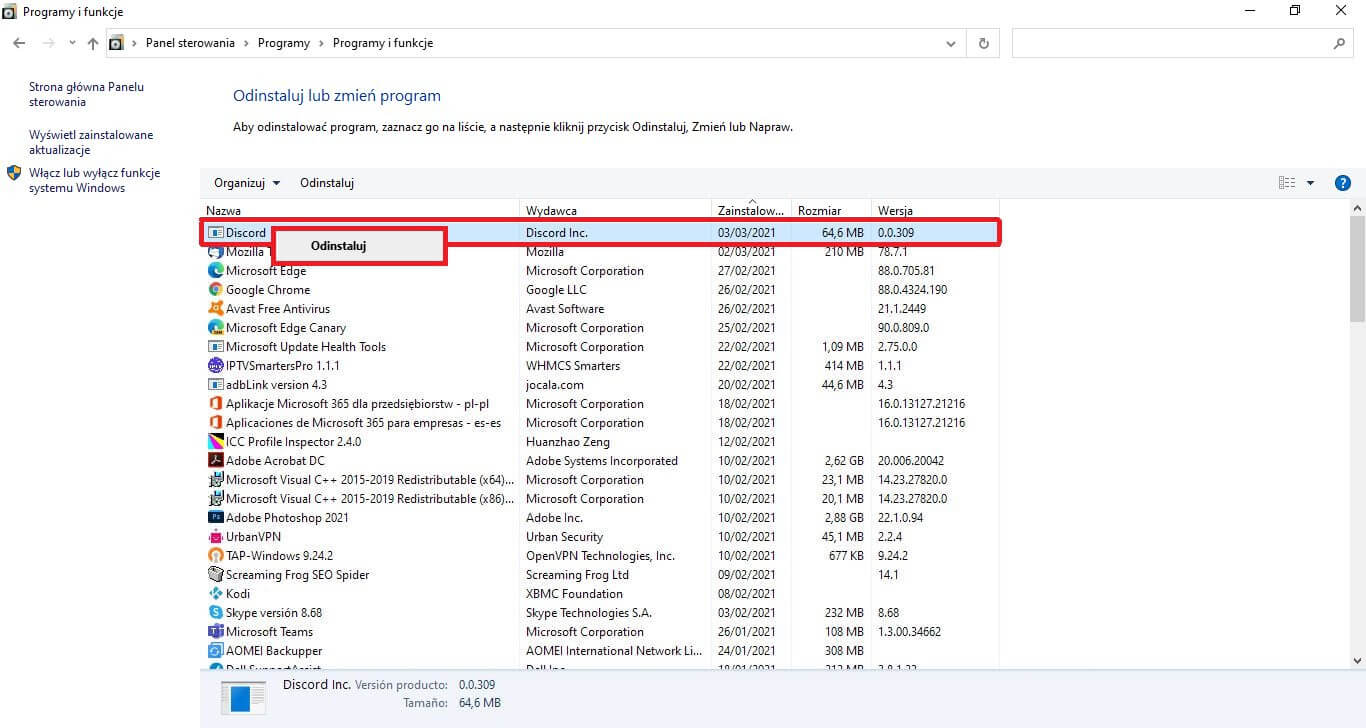Click Visual C++ Redistributable (x64) icon
The width and height of the screenshot is (1366, 728).
click(x=215, y=480)
